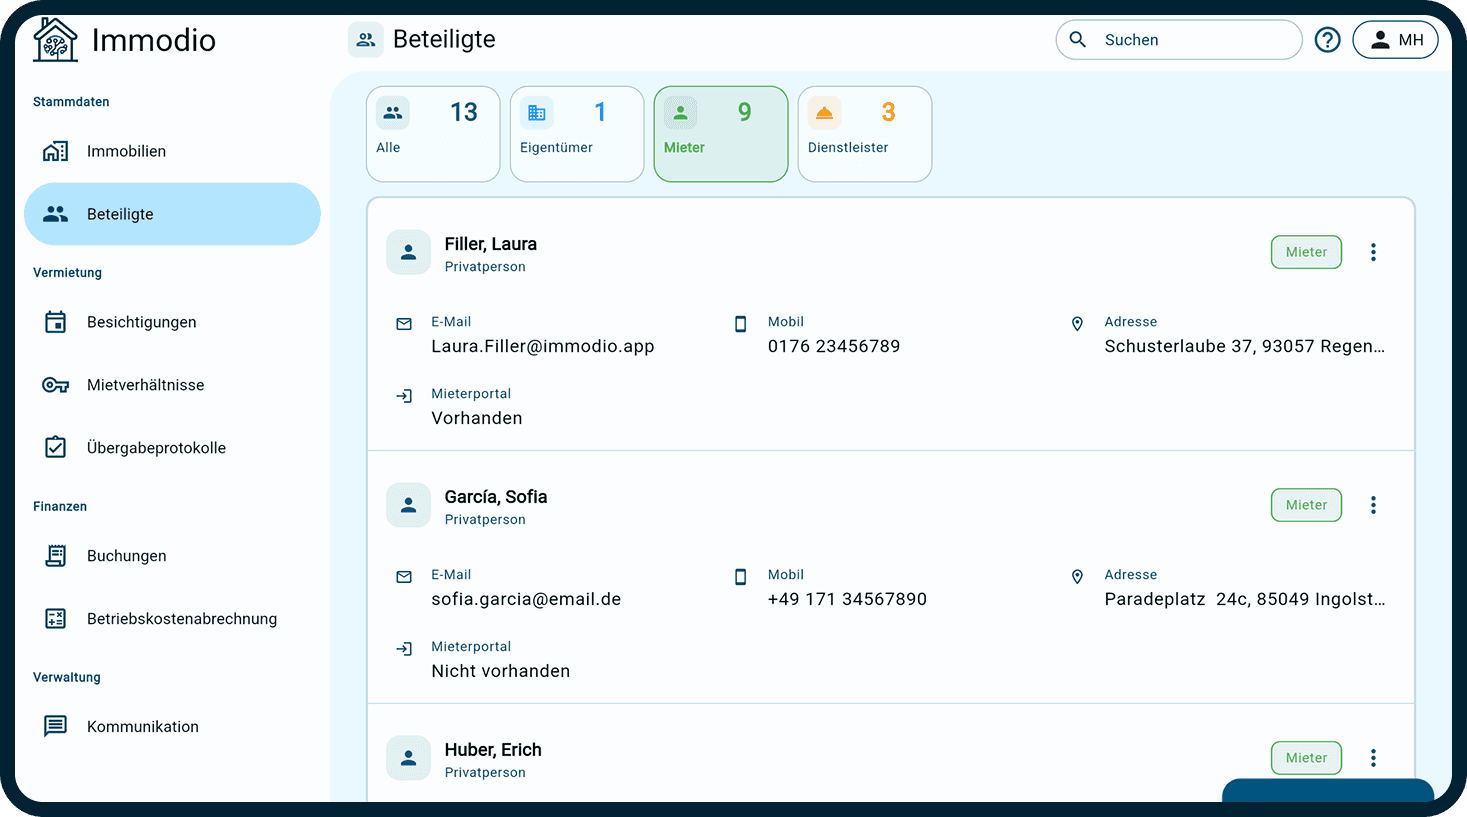Select the Mieter 9 filter card
Viewport: 1467px width, 817px height.
pyautogui.click(x=721, y=134)
